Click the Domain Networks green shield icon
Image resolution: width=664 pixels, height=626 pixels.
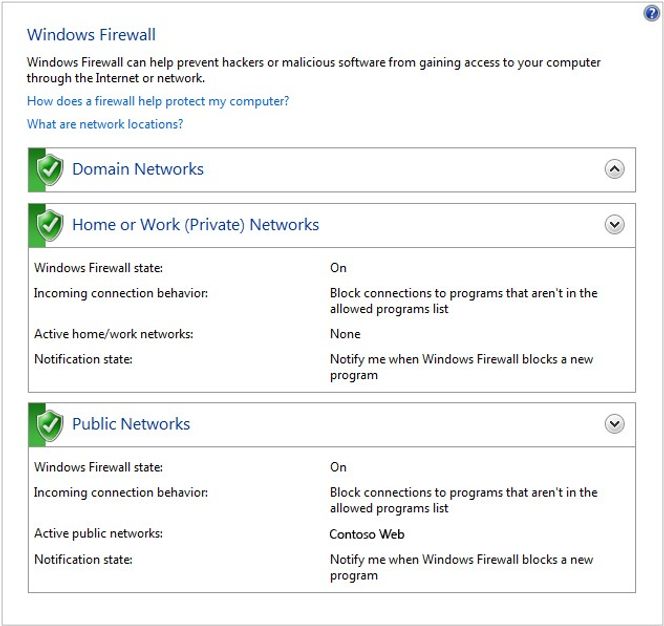pyautogui.click(x=49, y=170)
